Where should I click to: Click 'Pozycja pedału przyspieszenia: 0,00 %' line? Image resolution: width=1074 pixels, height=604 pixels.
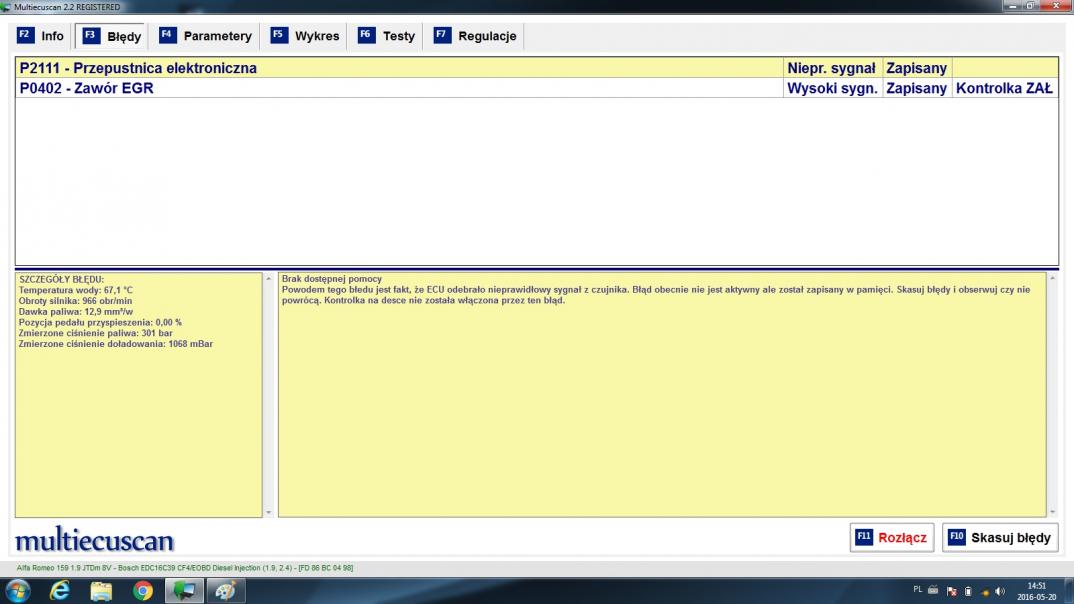coord(100,323)
